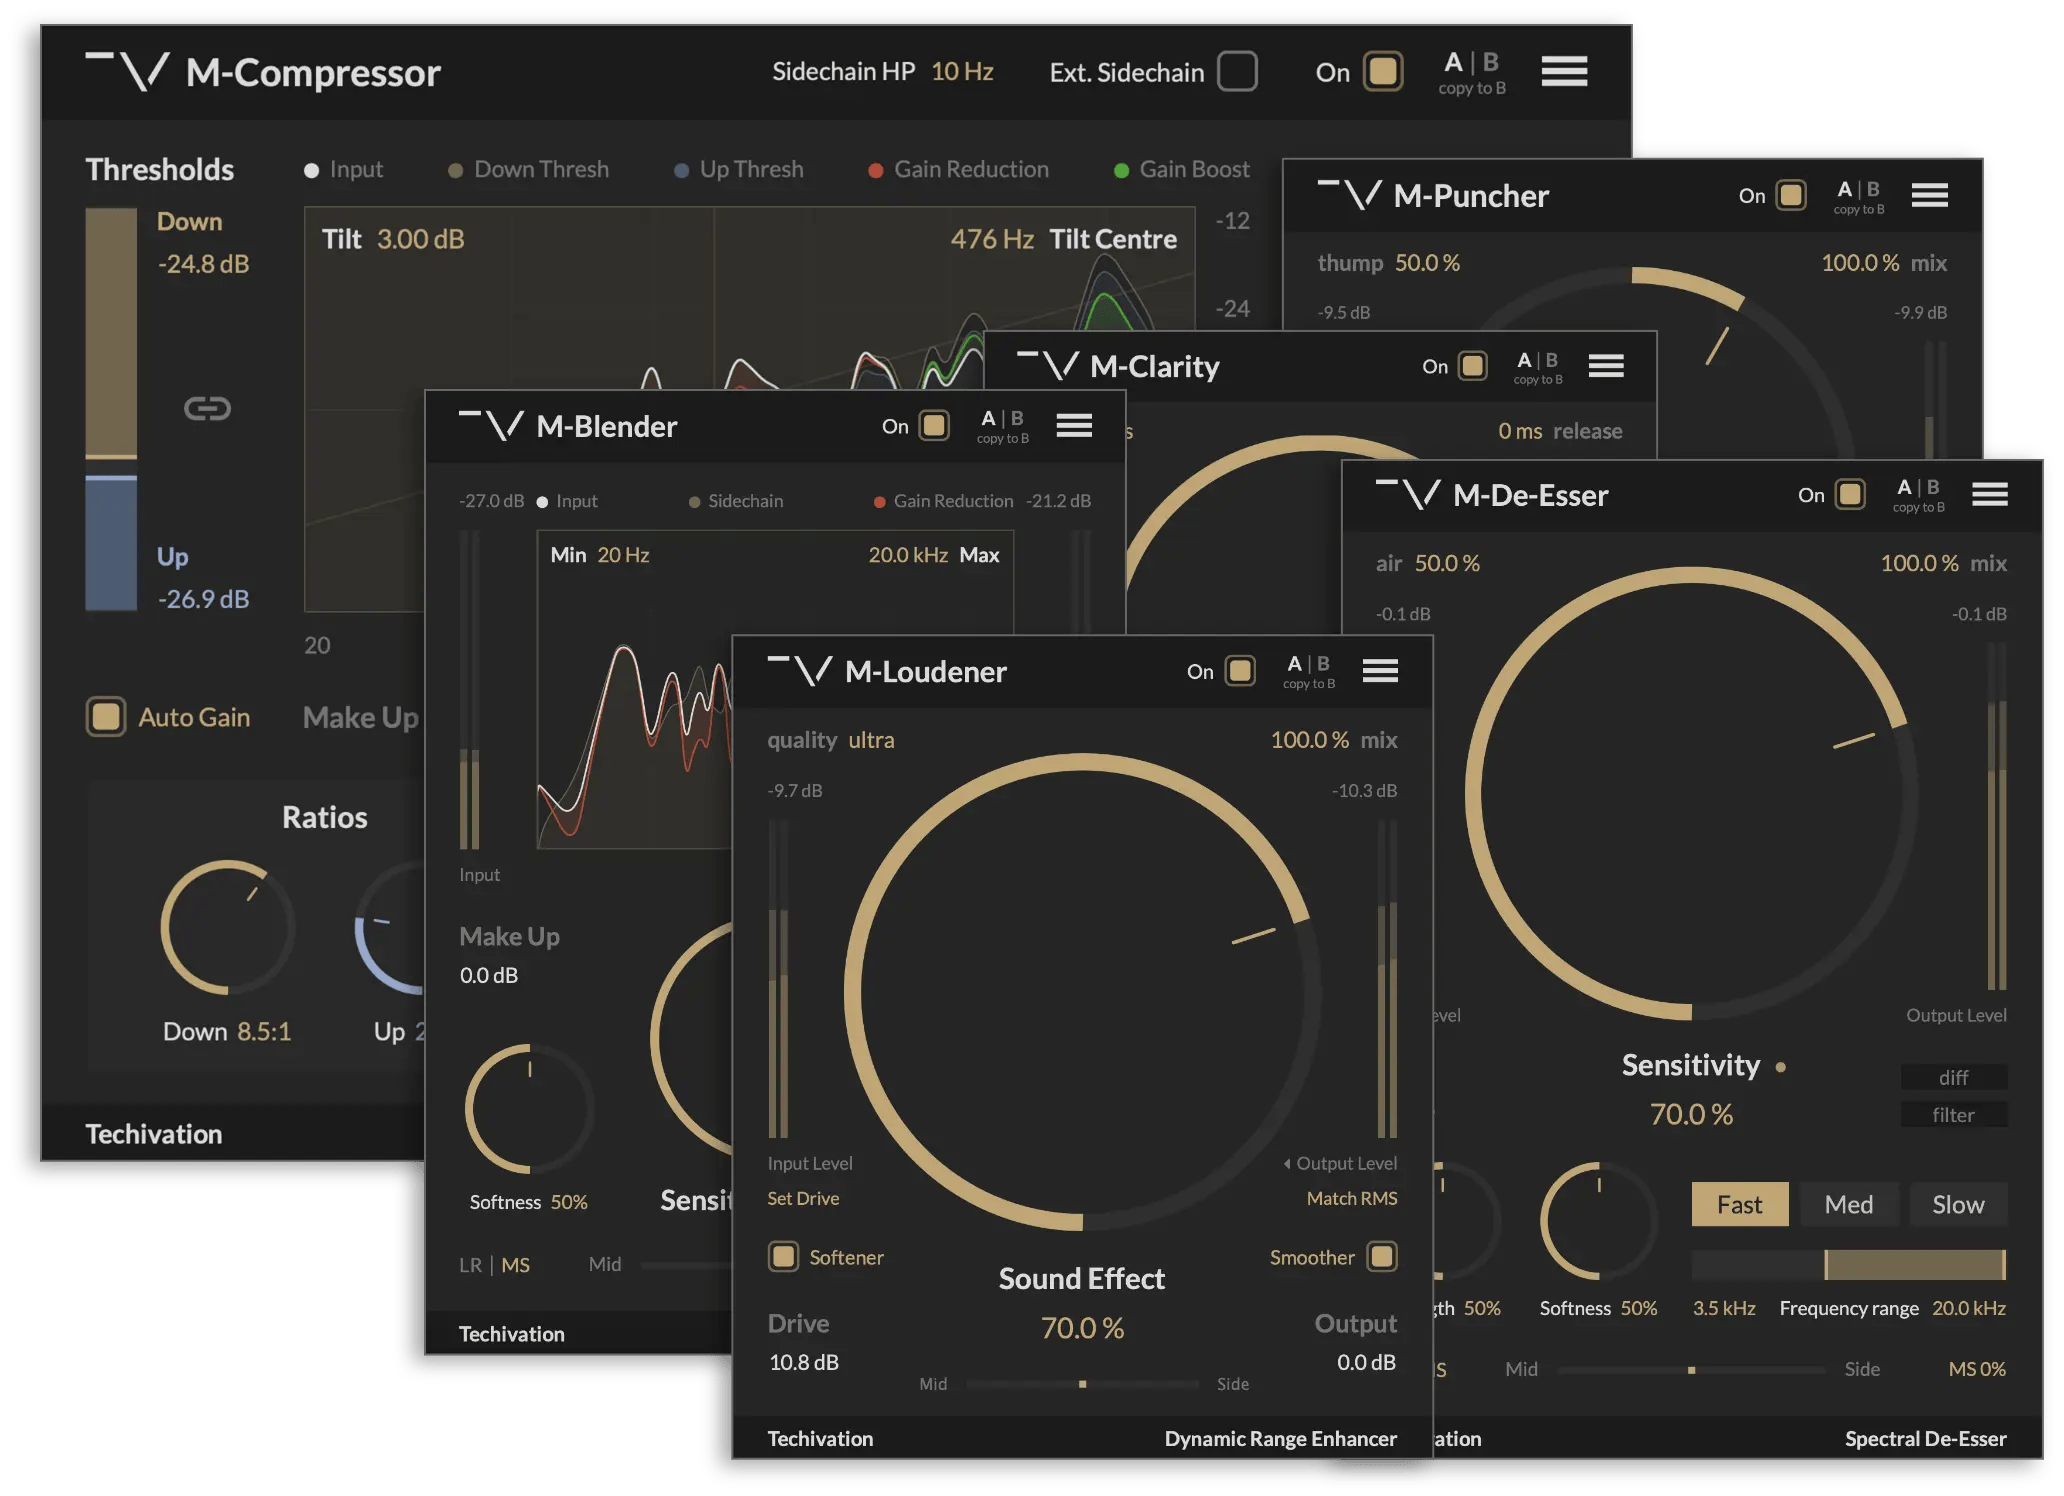Select B slot in M-Puncher
This screenshot has height=1496, width=2064.
pos(1873,188)
